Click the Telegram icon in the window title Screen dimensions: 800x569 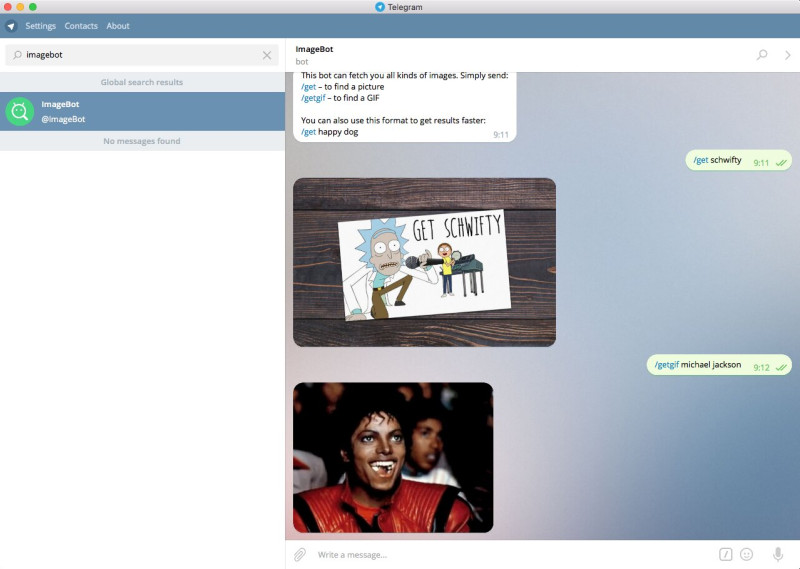pyautogui.click(x=380, y=7)
